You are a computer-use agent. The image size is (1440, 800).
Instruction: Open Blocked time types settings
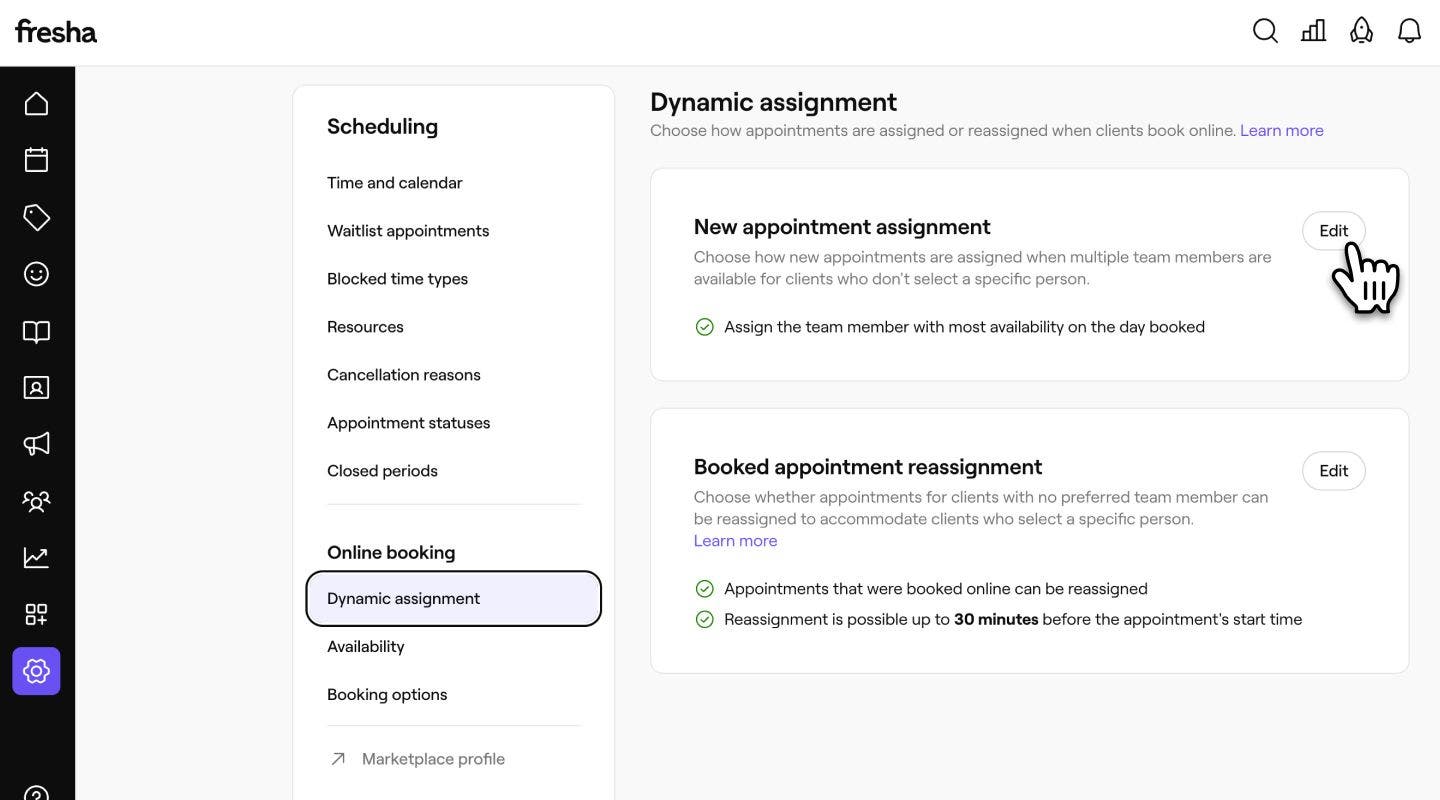tap(397, 279)
